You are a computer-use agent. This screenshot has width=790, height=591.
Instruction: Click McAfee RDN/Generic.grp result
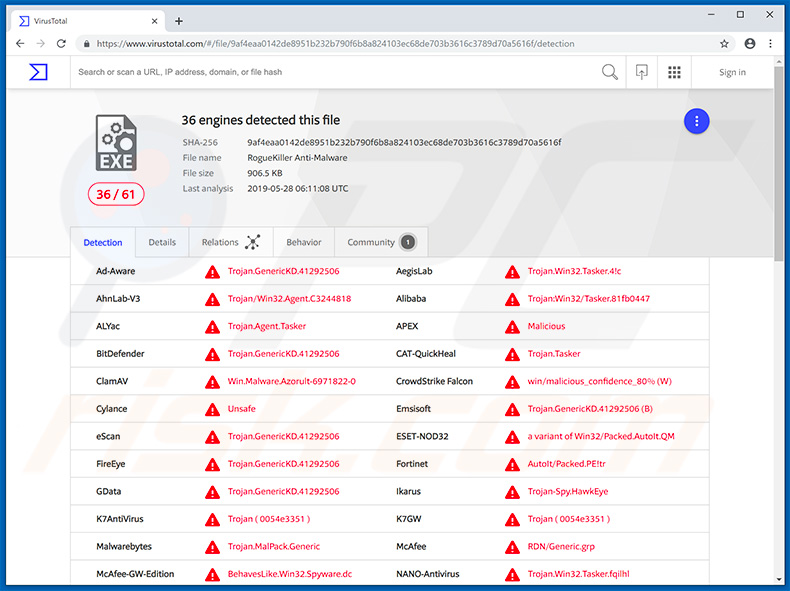(x=561, y=547)
